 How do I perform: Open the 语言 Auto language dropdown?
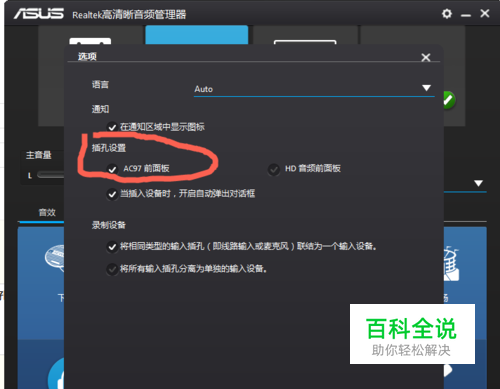pyautogui.click(x=314, y=89)
